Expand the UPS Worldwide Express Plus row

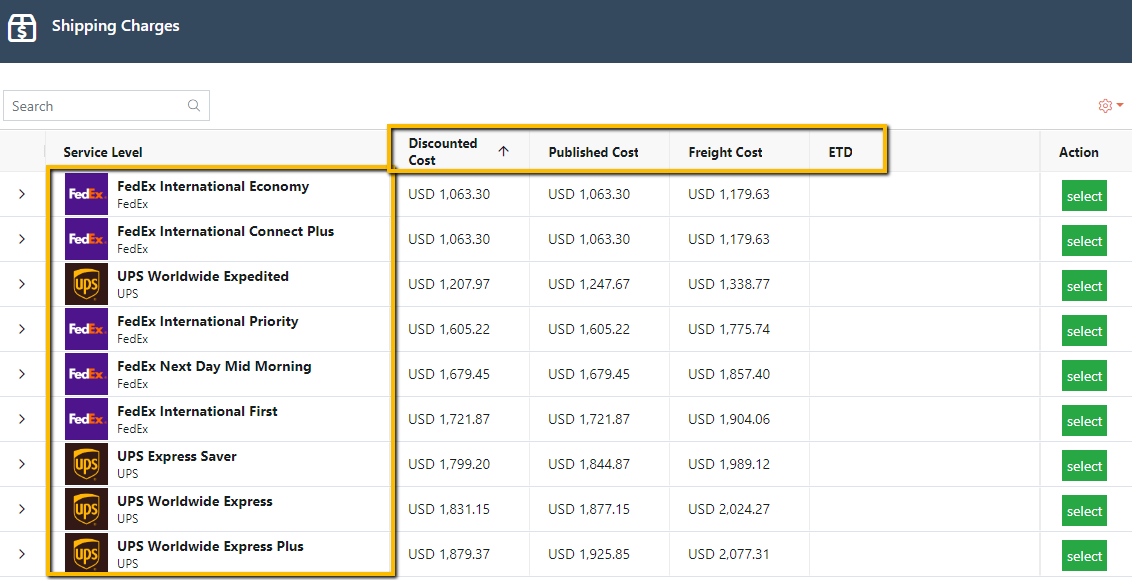point(22,554)
